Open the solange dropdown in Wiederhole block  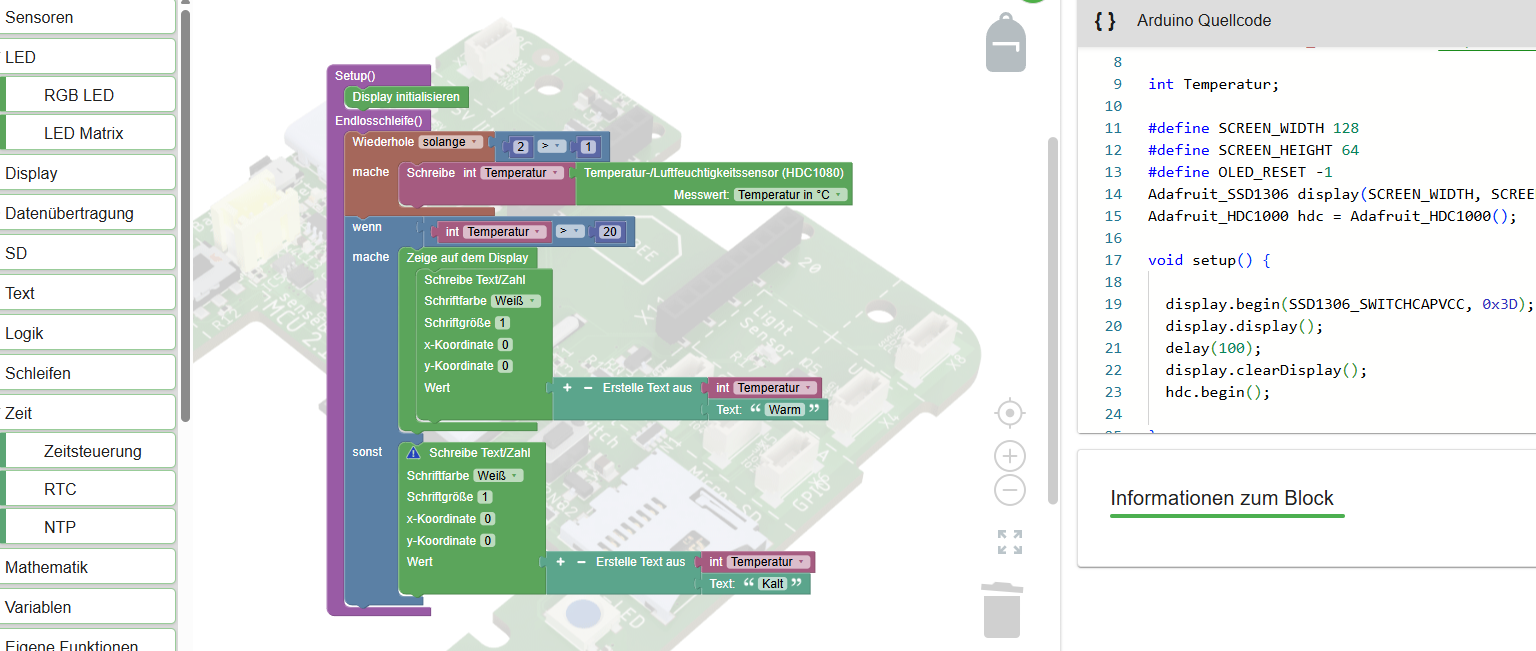pyautogui.click(x=450, y=142)
